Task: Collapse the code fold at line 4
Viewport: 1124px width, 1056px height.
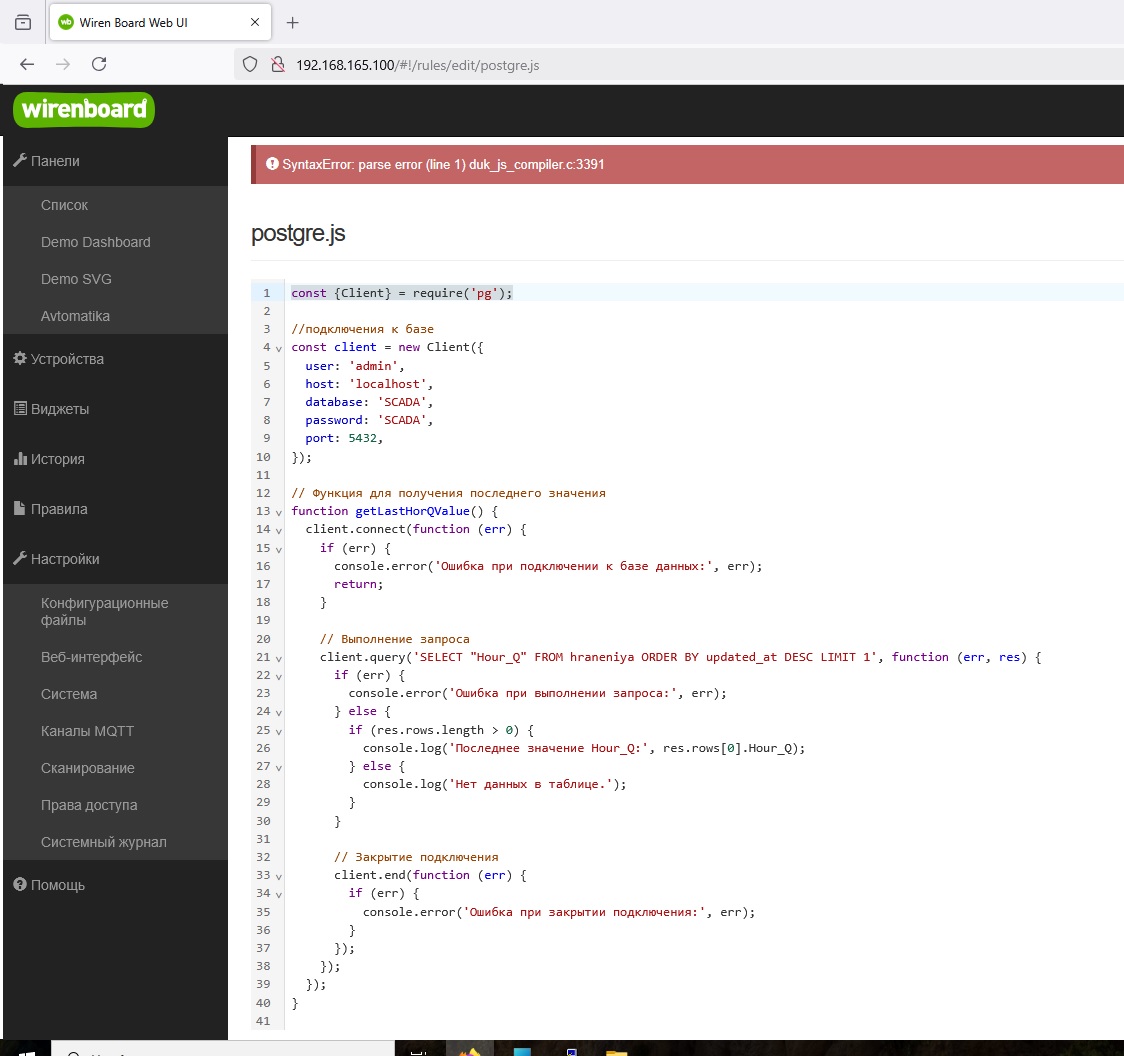Action: 279,348
